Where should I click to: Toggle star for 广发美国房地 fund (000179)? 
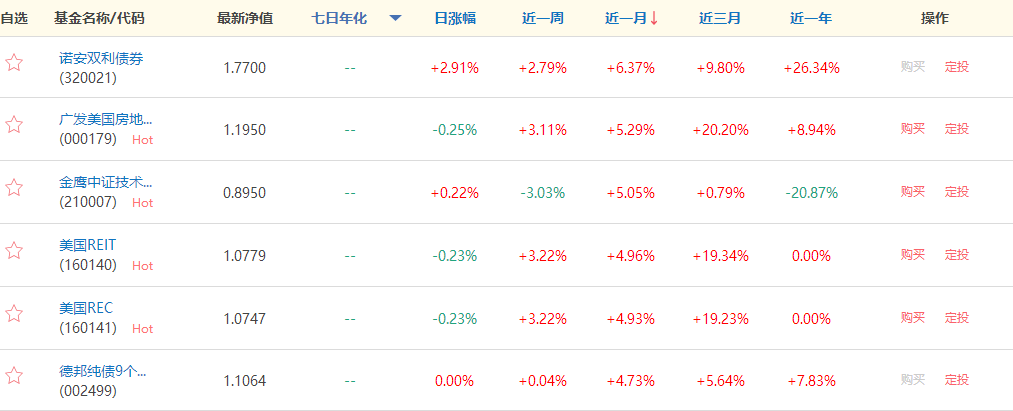pos(14,125)
